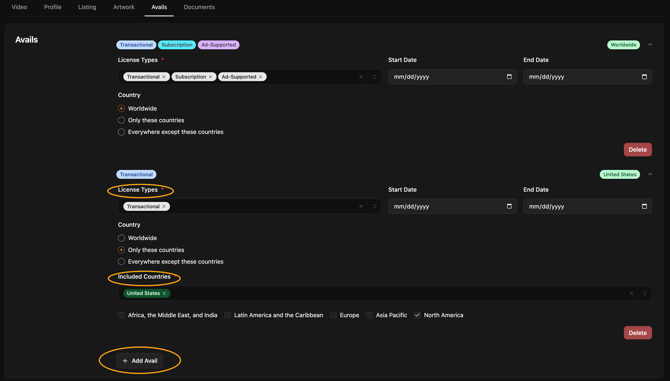
Task: Delete the United States avail
Action: 638,333
